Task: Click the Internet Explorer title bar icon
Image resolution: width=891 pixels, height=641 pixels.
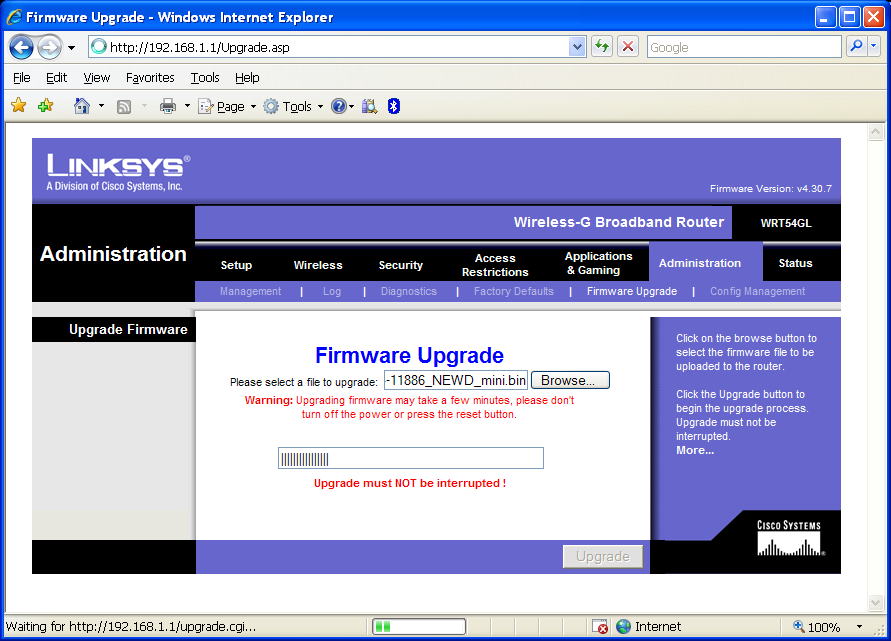Action: [14, 17]
